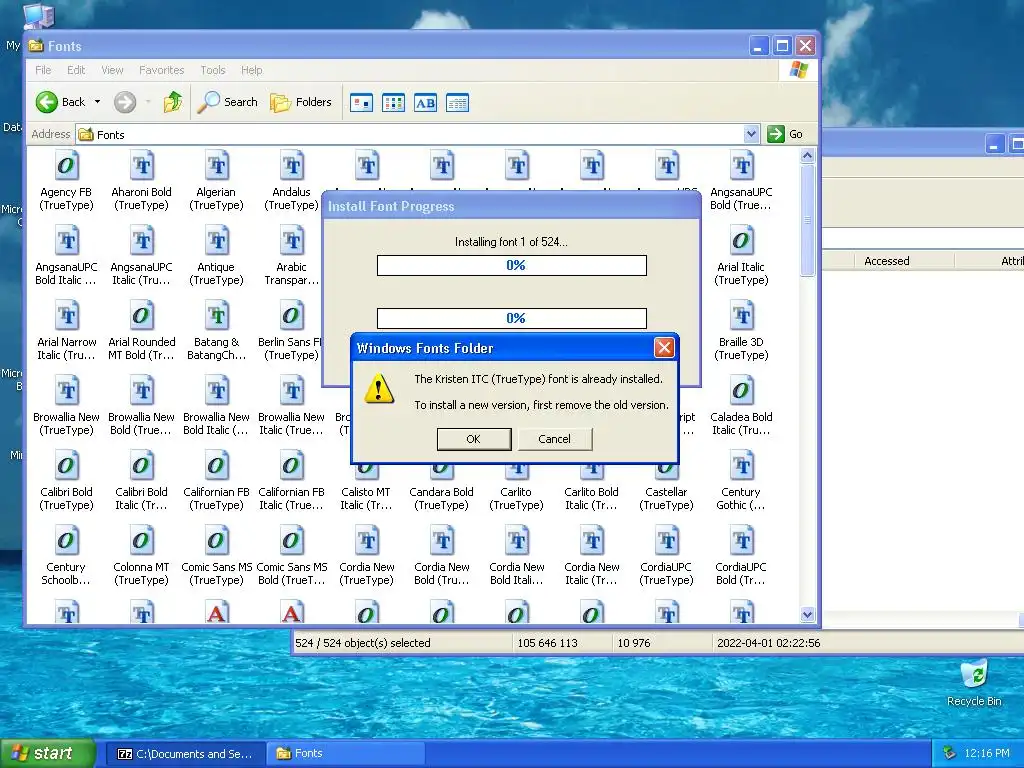Viewport: 1024px width, 768px height.
Task: Click the vertical scrollbar thumb in the Fonts window
Action: tap(807, 220)
